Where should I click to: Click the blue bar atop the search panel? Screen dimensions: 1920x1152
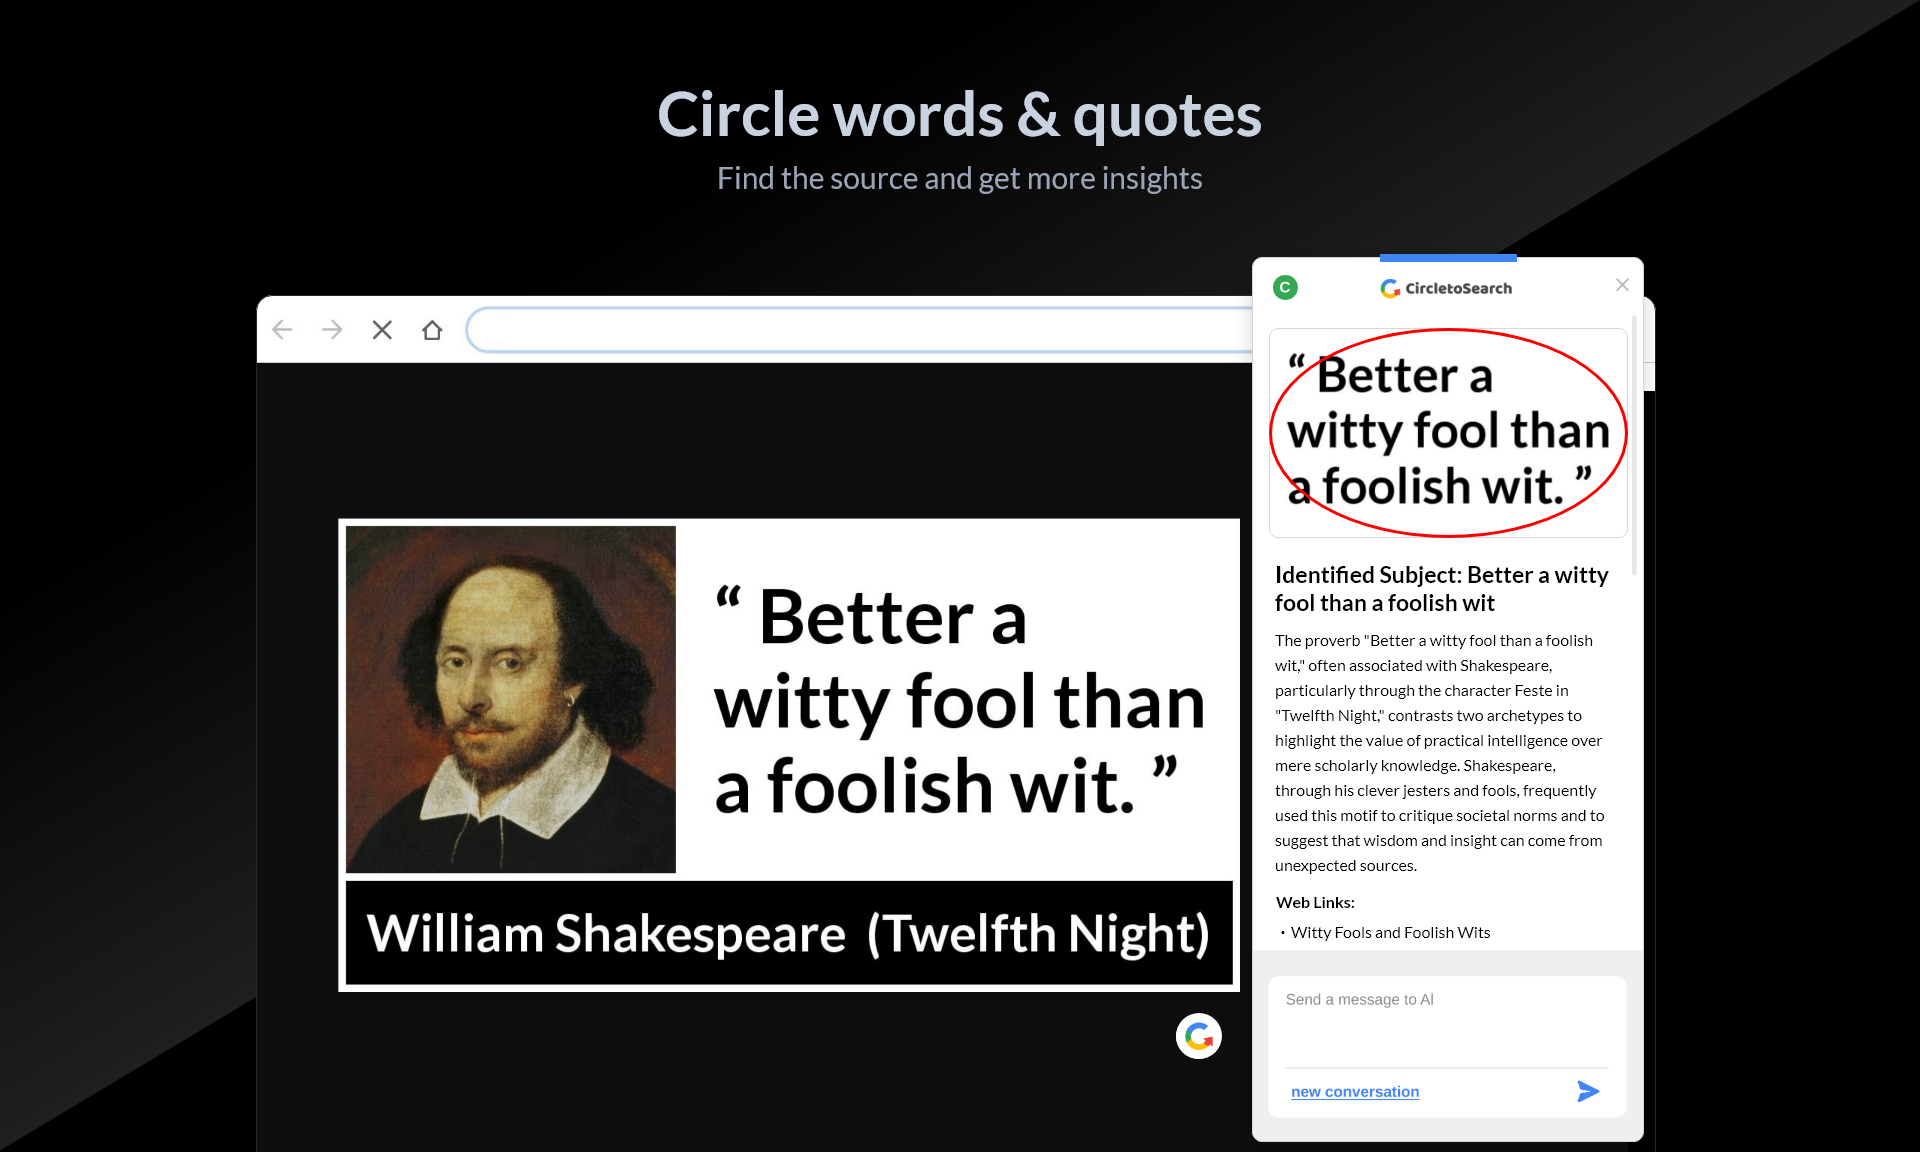pos(1447,258)
